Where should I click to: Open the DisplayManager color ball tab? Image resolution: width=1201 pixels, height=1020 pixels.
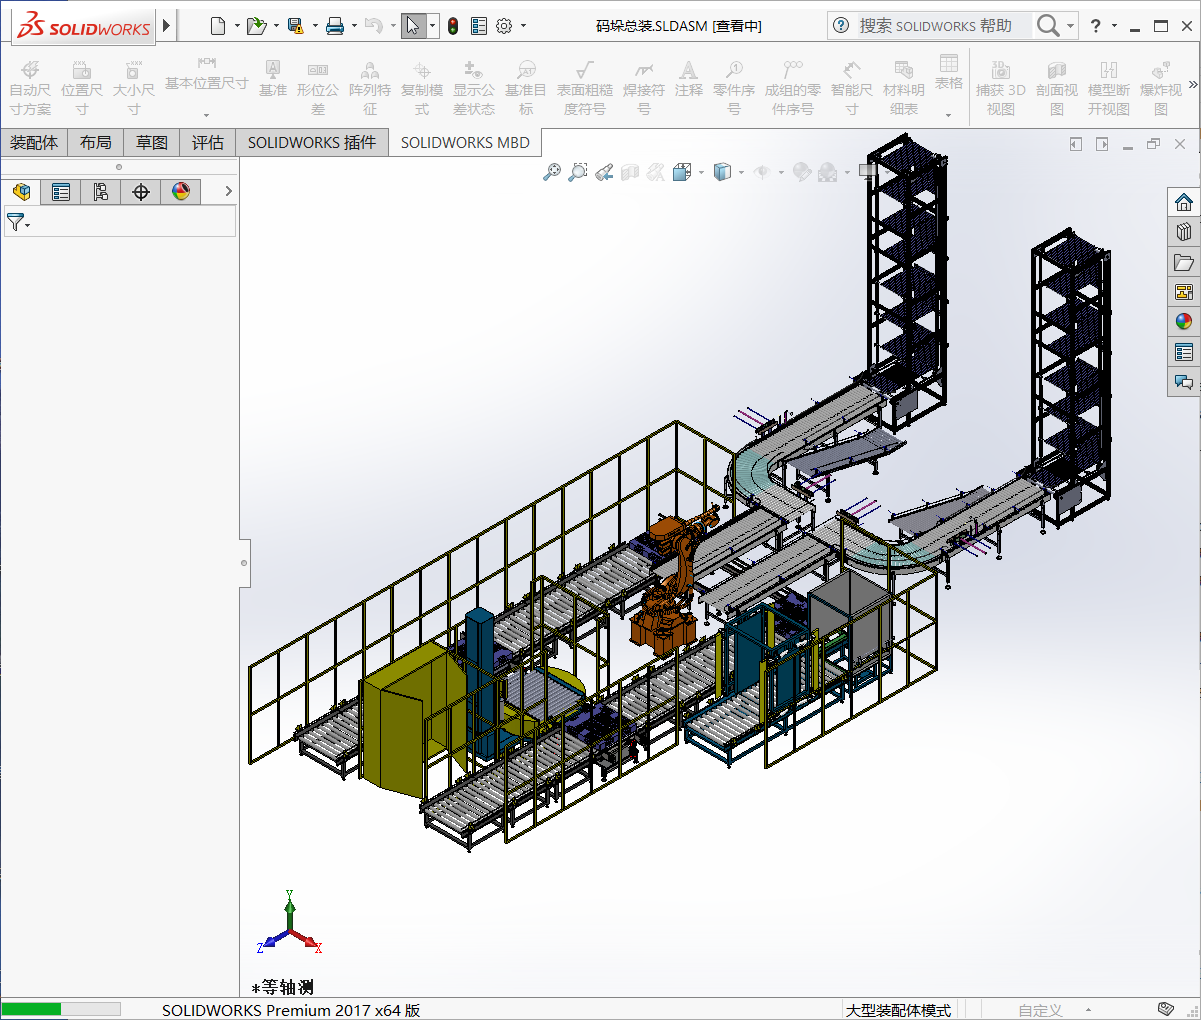click(x=181, y=192)
